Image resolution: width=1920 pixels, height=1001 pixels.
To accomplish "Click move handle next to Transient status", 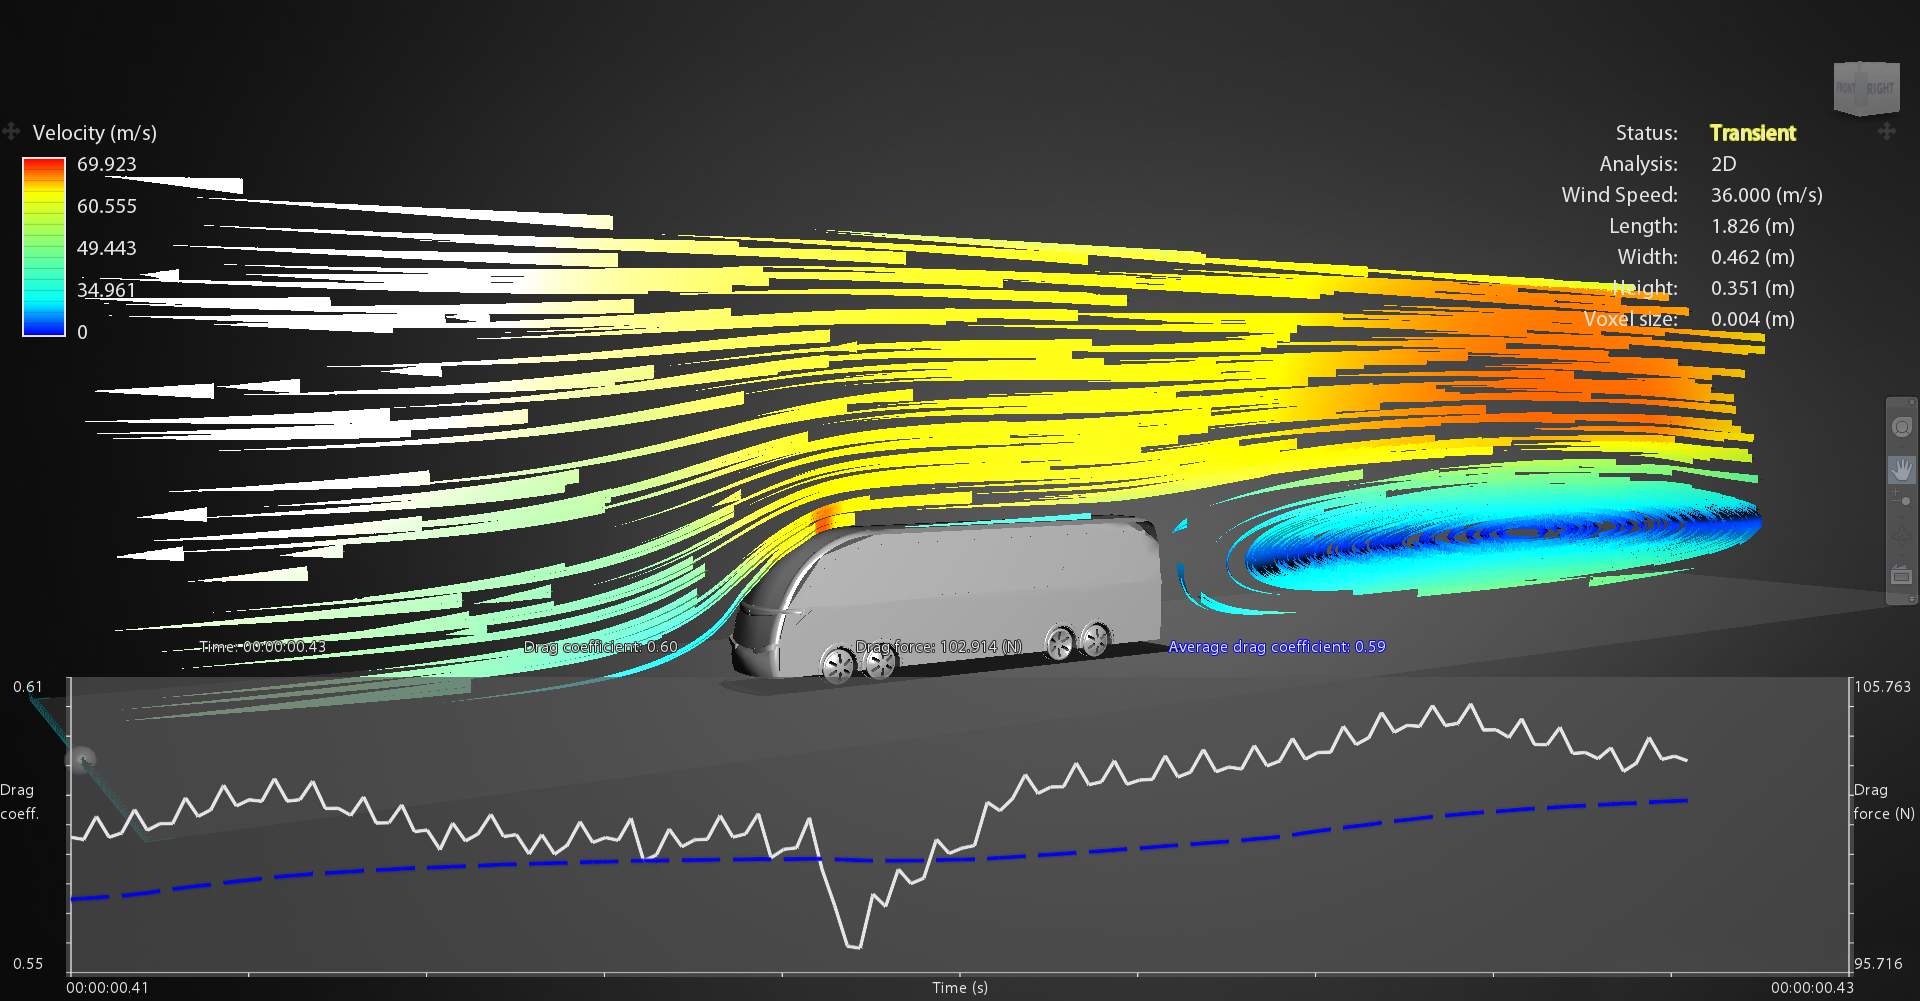I will coord(1887,132).
